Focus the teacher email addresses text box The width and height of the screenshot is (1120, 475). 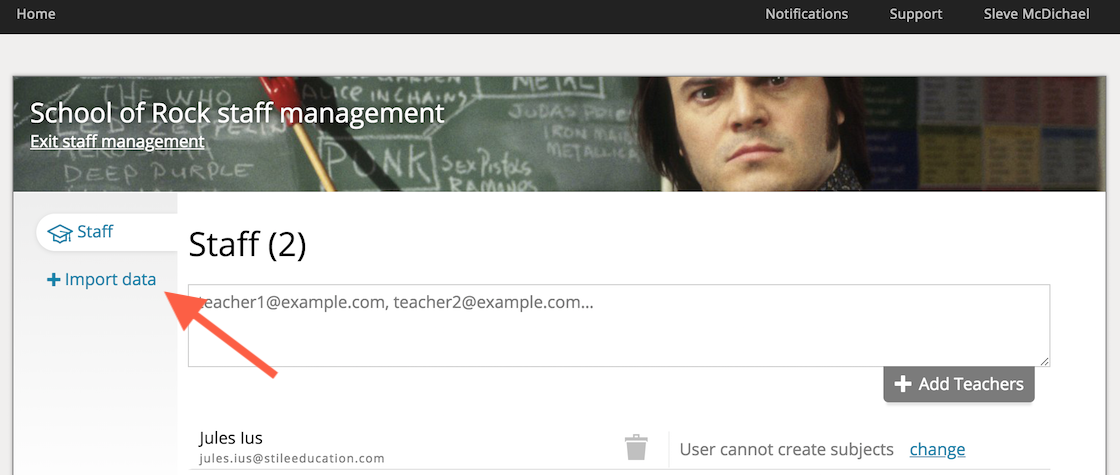(619, 326)
